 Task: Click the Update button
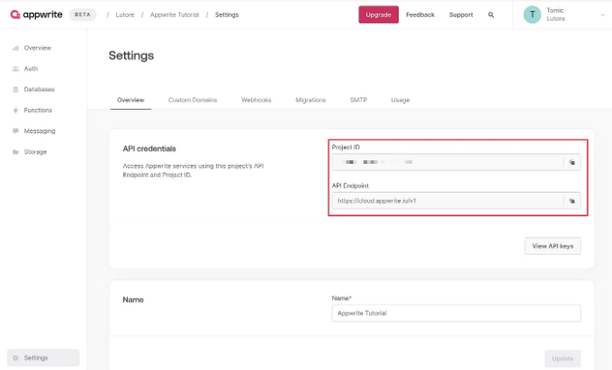coord(562,358)
